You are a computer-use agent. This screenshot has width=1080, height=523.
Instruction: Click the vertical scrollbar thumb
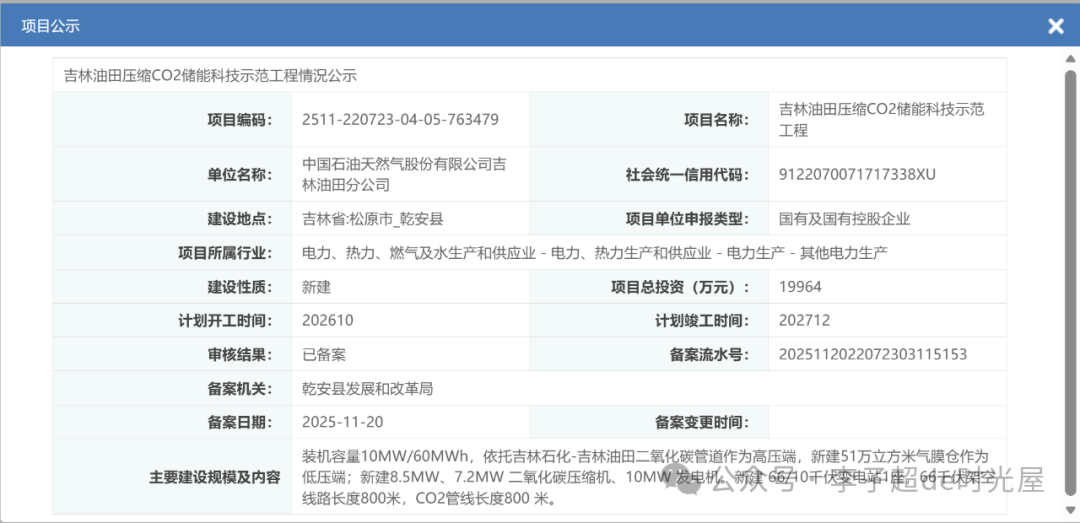coord(1070,270)
